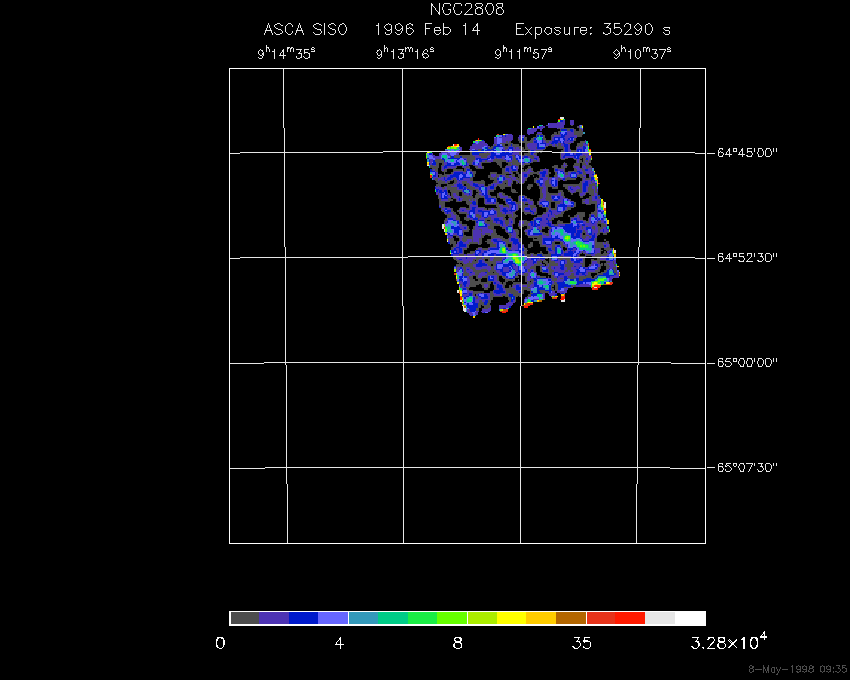850x680 pixels.
Task: Click the brown colorbar swatch
Action: pos(571,618)
